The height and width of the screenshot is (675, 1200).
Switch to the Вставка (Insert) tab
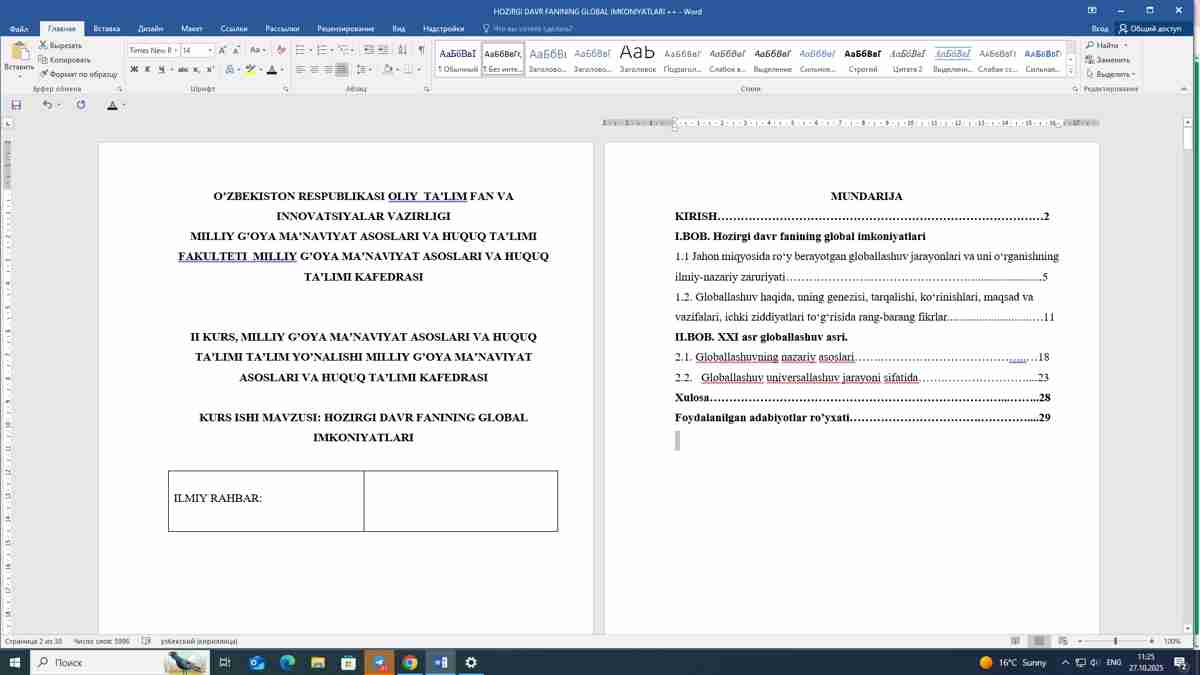click(106, 29)
